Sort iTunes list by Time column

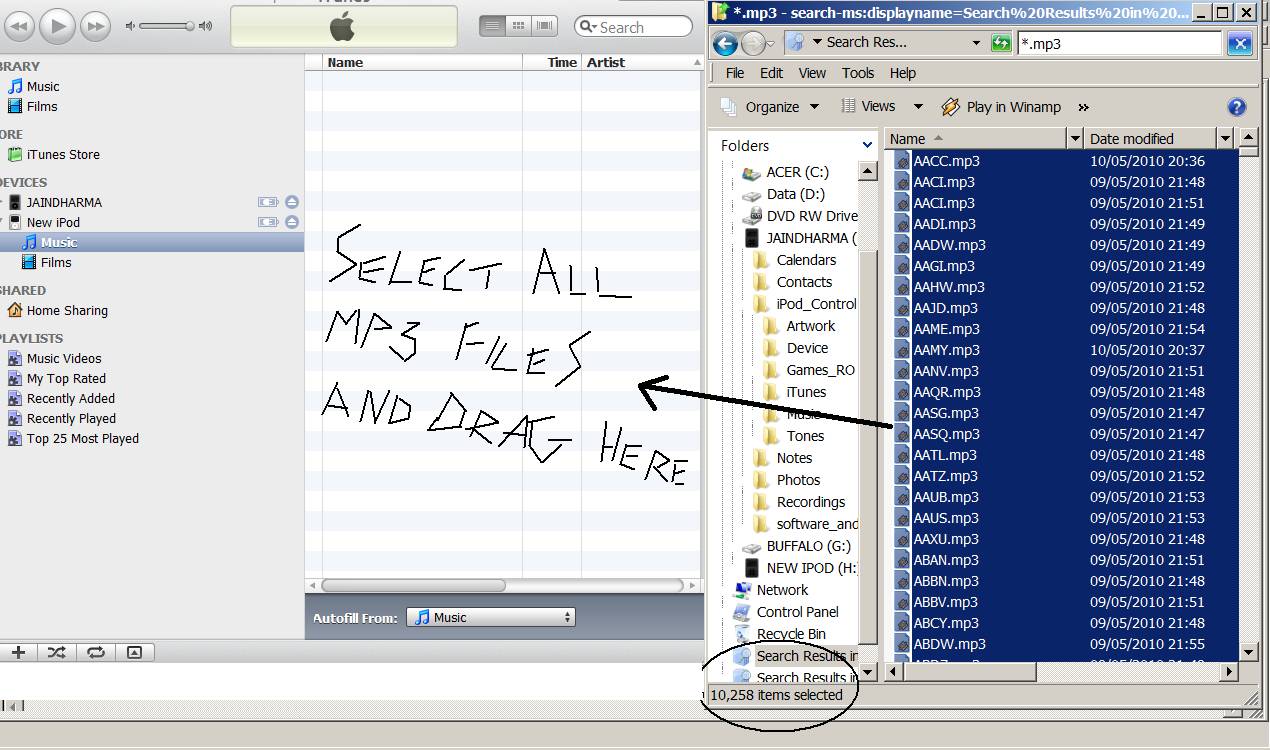coord(552,62)
